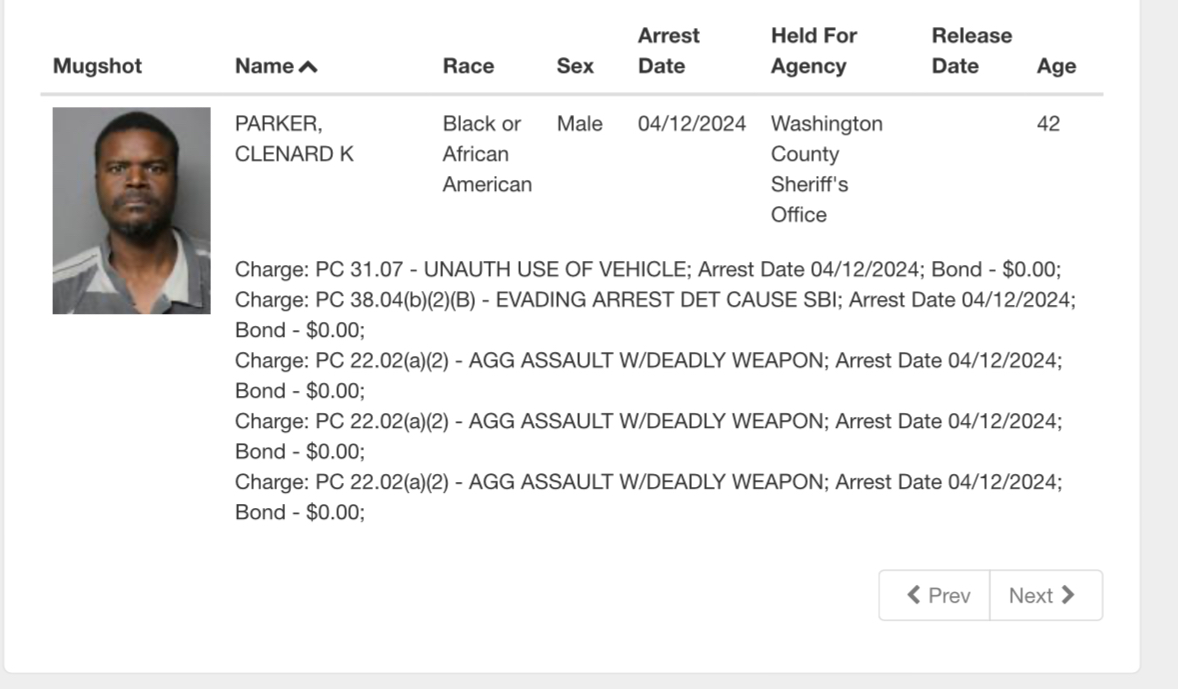Select Washington County Sheriff's Office cell
Image resolution: width=1178 pixels, height=689 pixels.
click(x=826, y=169)
